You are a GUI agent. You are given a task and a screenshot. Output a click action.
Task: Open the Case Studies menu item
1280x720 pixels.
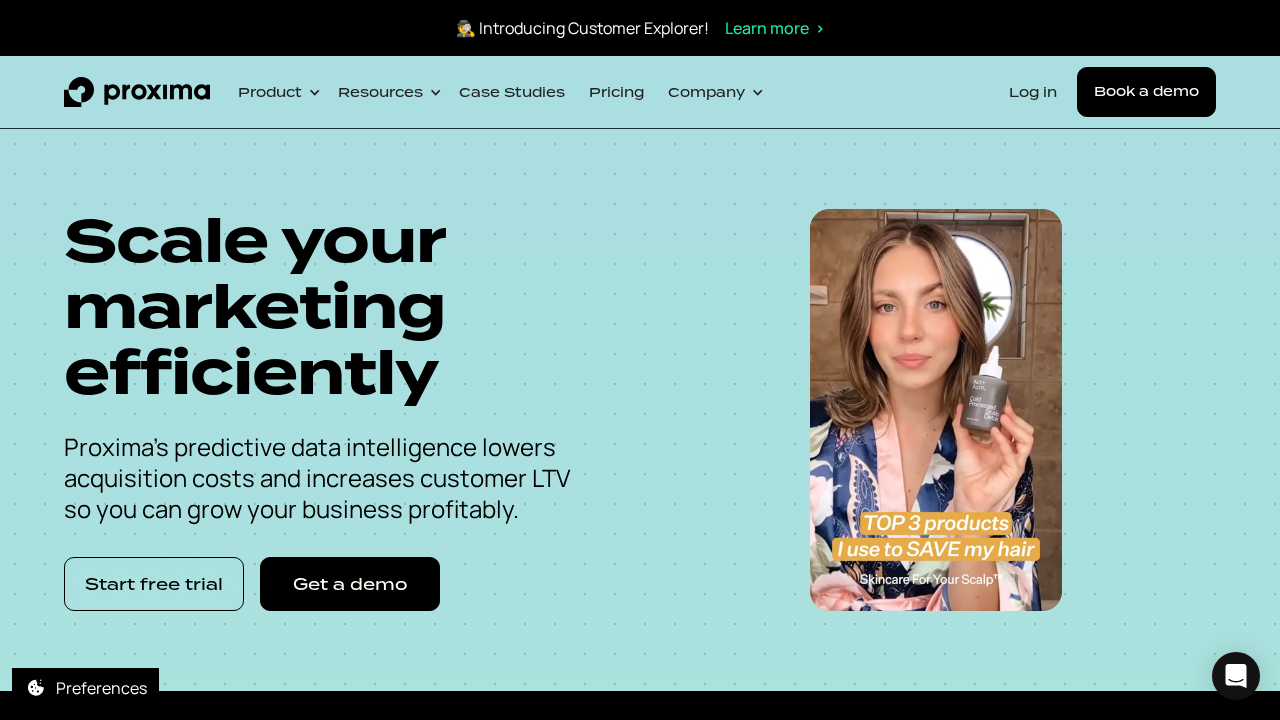click(x=512, y=92)
